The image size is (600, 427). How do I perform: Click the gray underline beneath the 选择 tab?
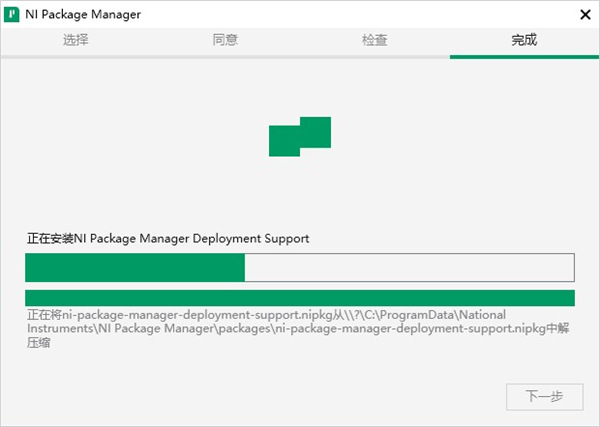[75, 57]
